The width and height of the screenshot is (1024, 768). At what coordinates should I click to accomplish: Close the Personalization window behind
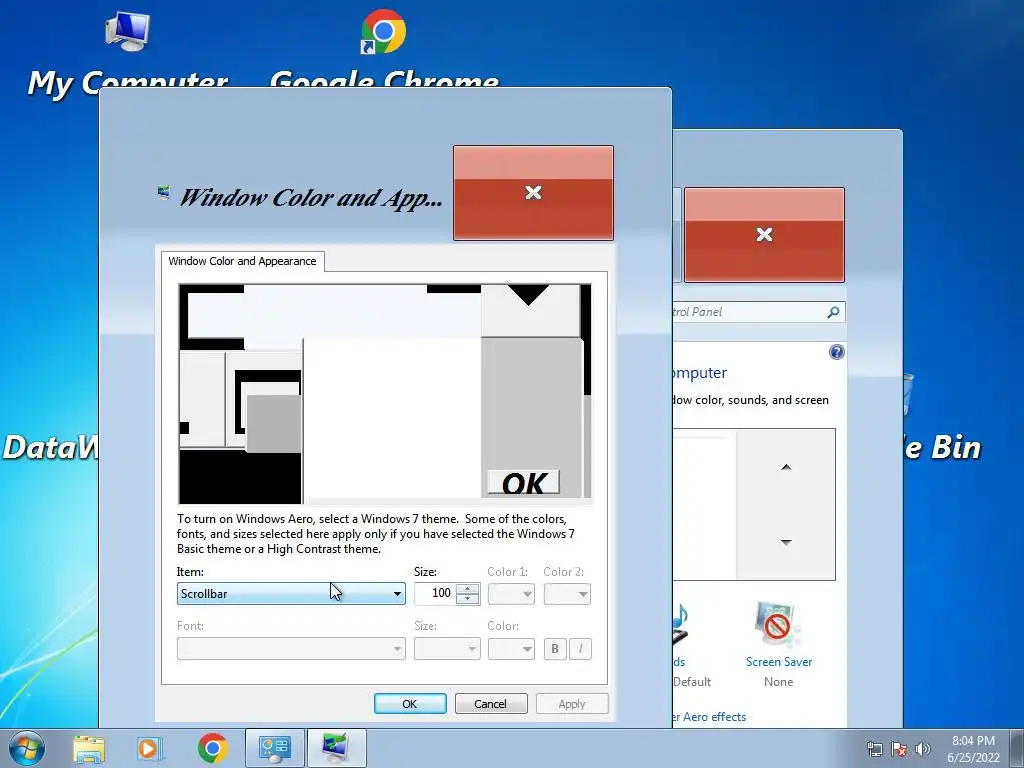tap(764, 235)
